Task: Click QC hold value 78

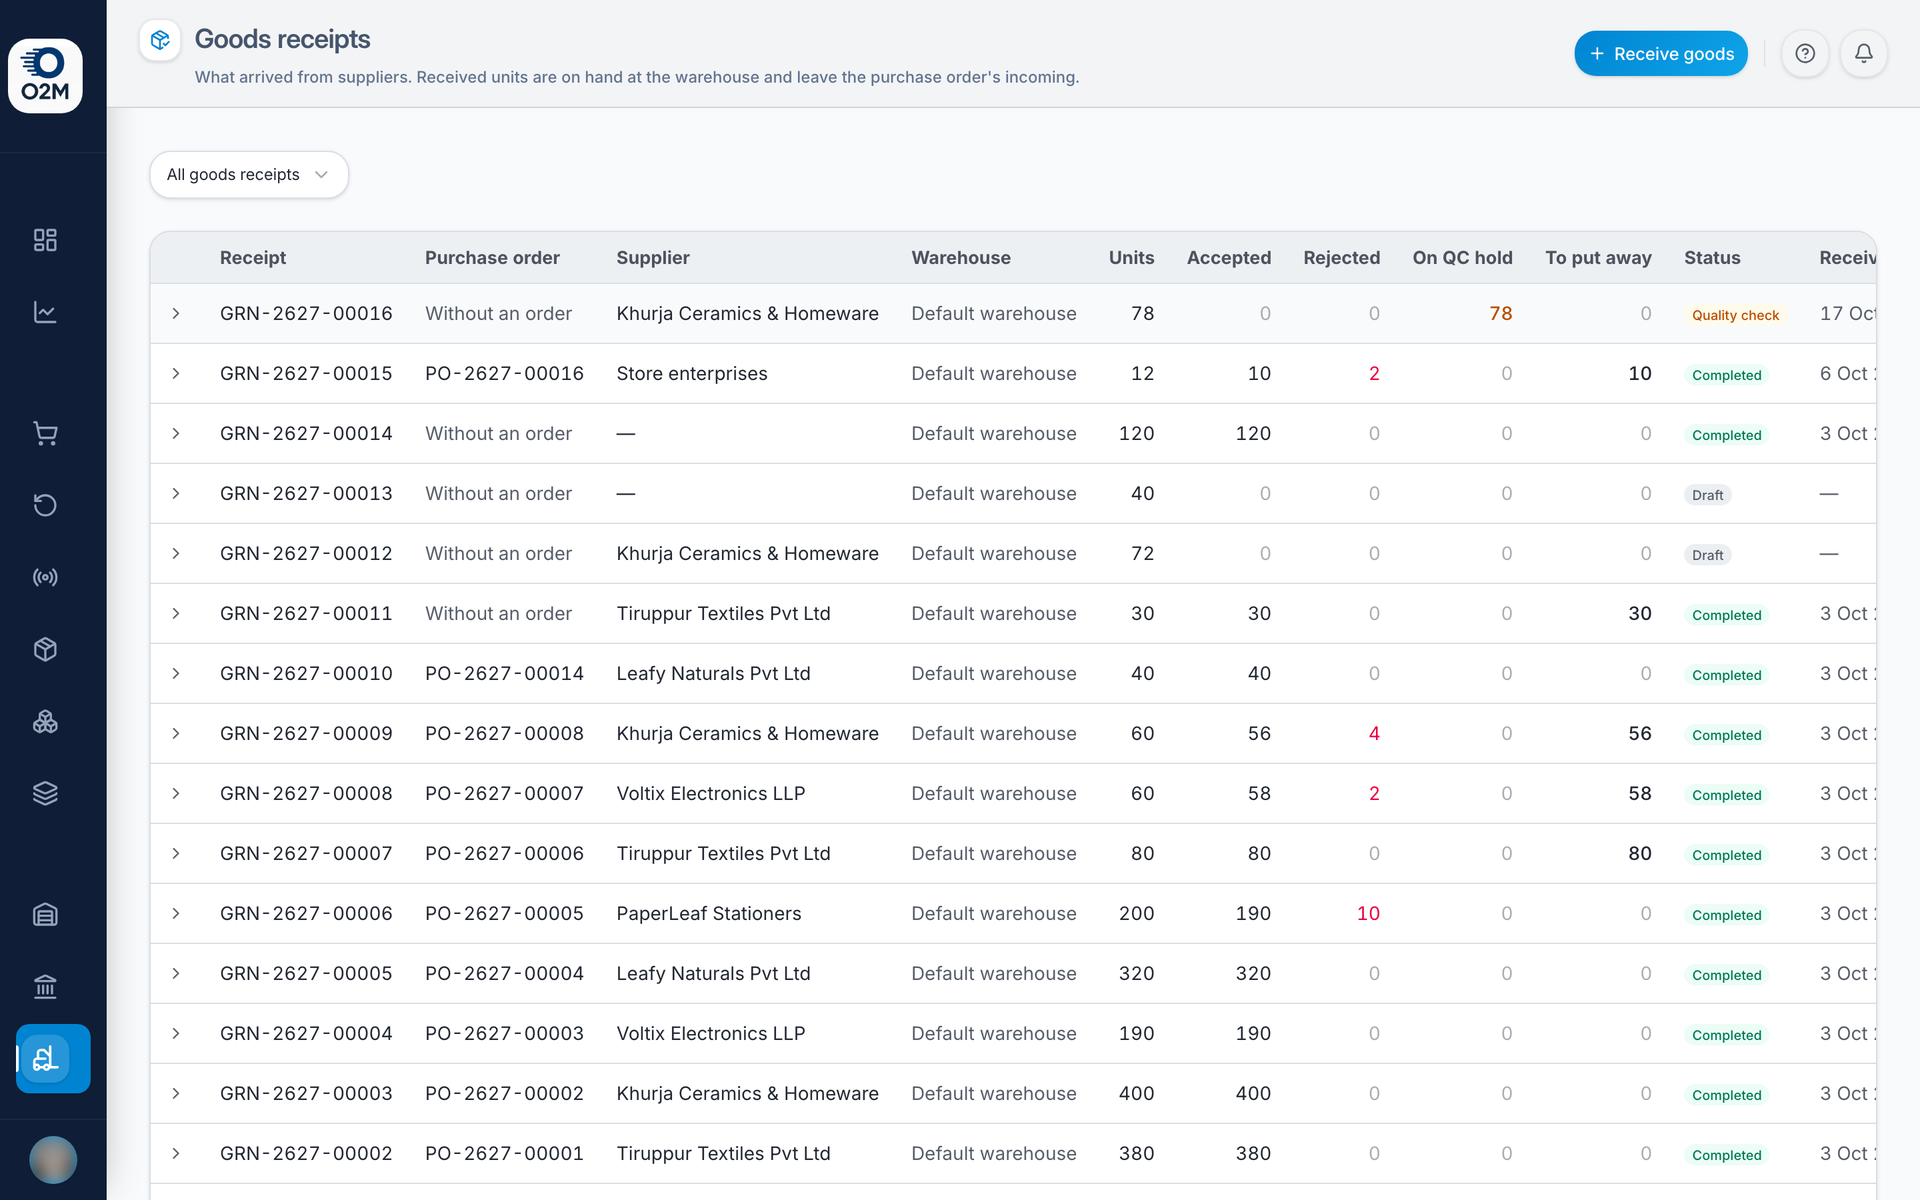Action: [x=1500, y=314]
